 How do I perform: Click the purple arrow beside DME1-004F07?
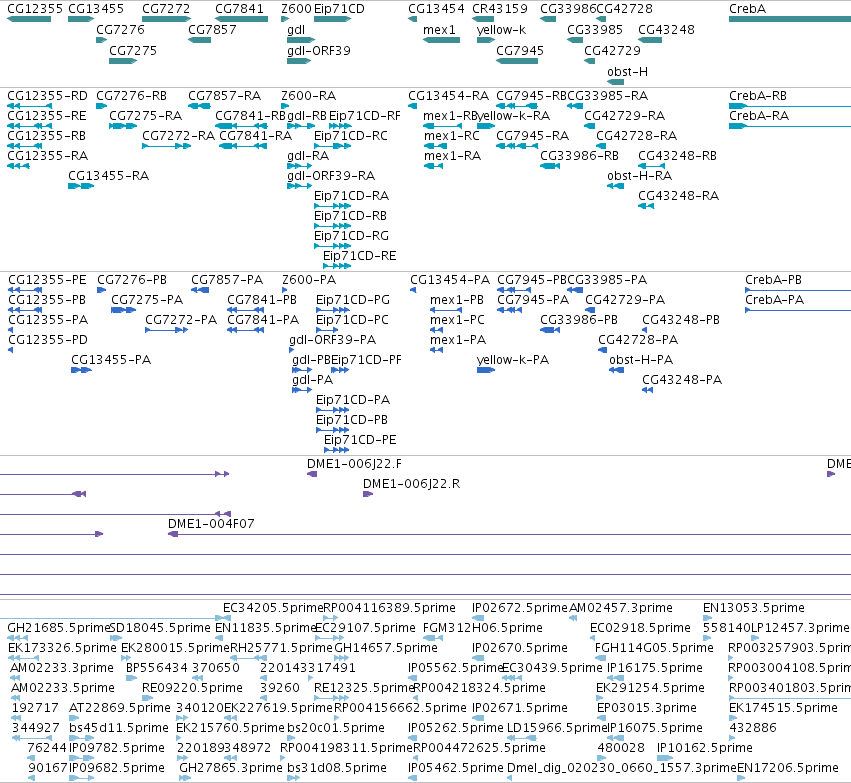[173, 534]
